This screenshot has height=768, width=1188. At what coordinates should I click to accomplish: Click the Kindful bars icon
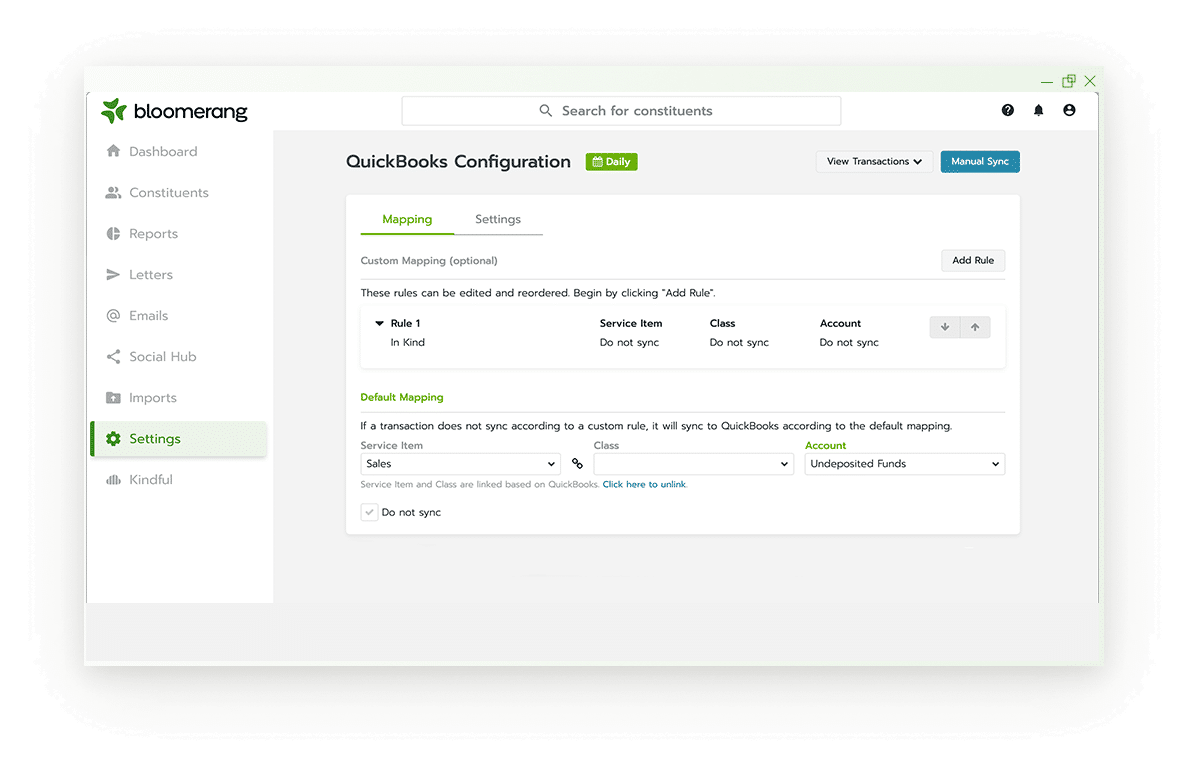pyautogui.click(x=113, y=479)
